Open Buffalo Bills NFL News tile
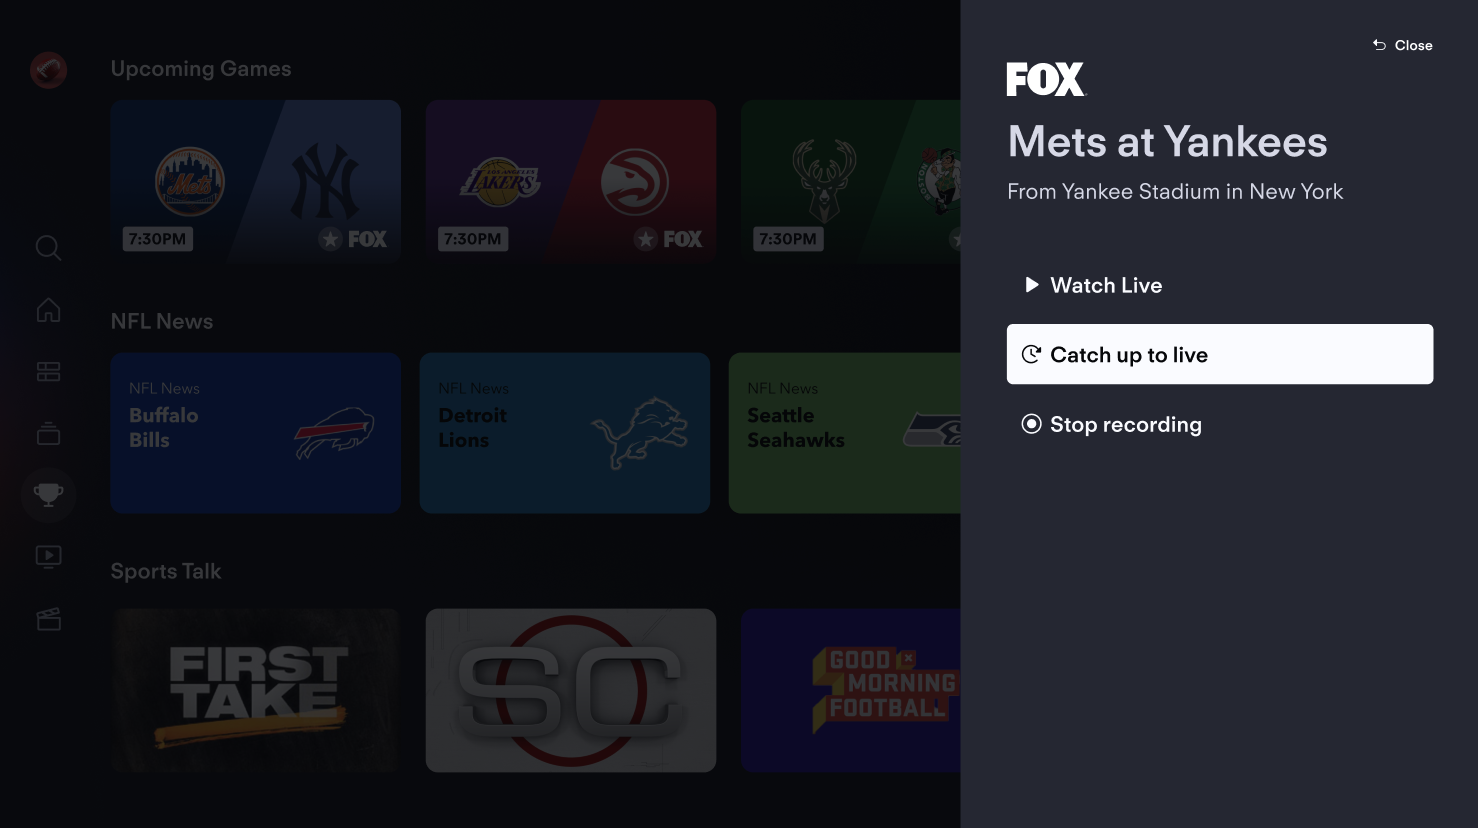The image size is (1478, 828). point(256,433)
